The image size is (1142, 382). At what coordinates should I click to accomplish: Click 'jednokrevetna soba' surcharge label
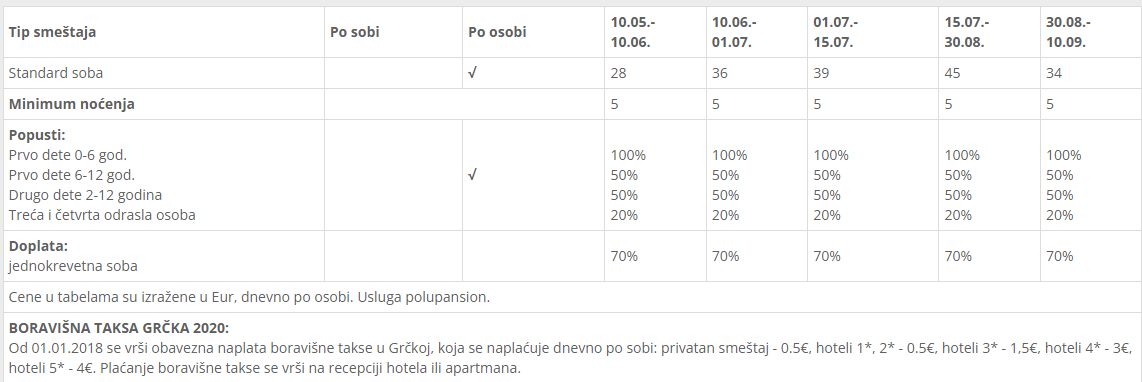coord(73,266)
